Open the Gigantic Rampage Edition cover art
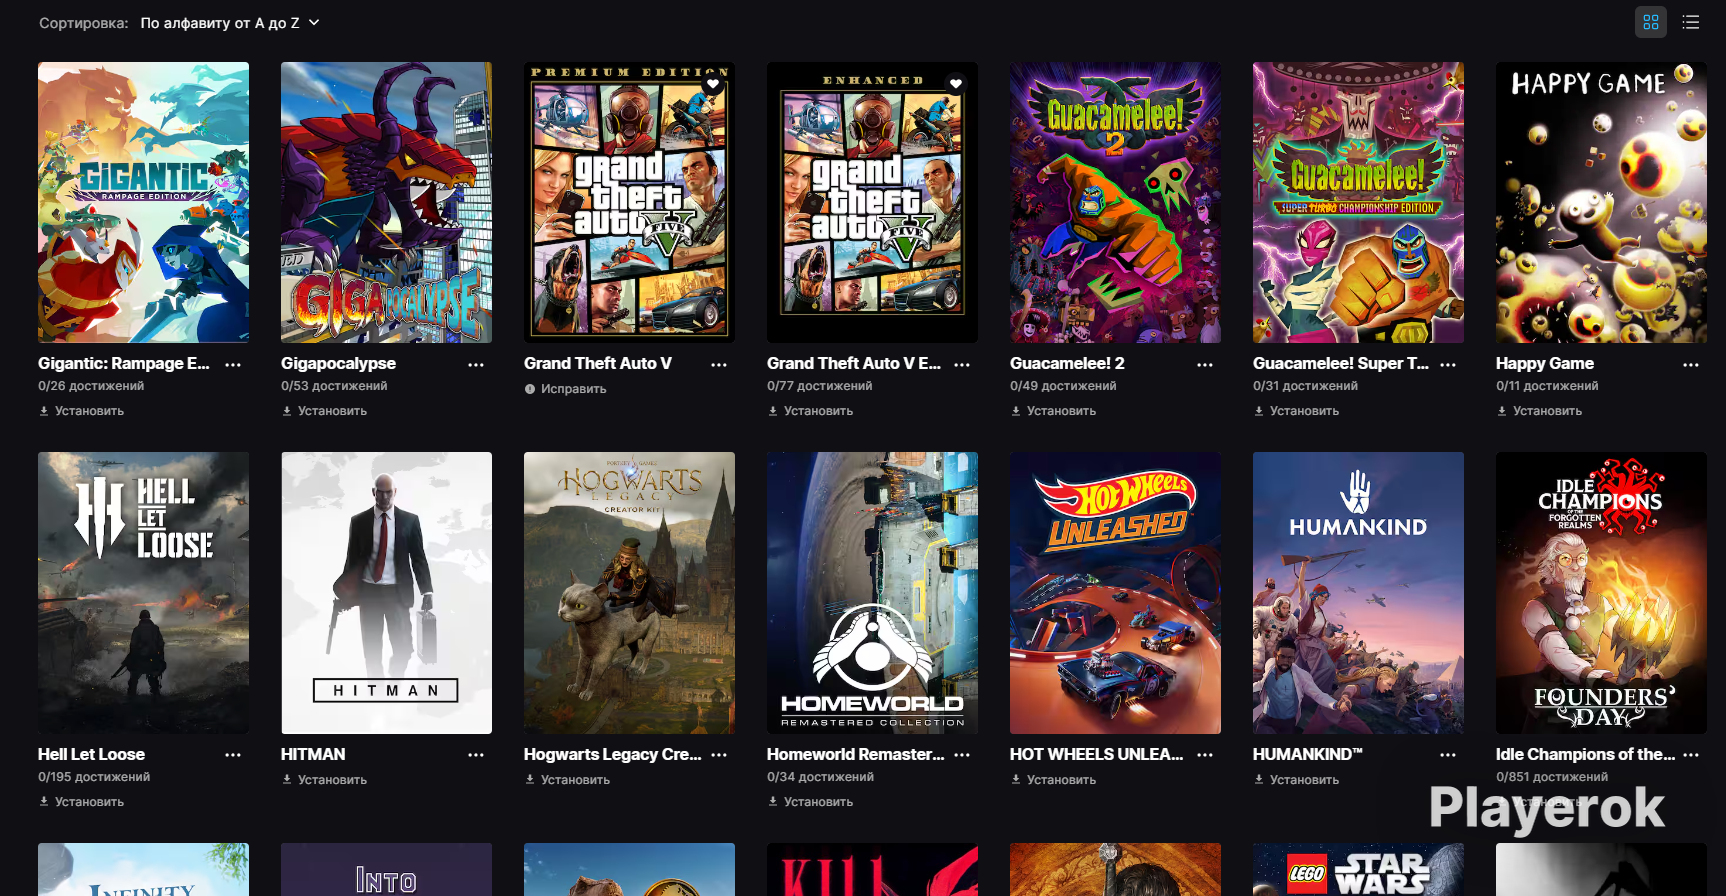Screen dimensions: 1726x896 [x=143, y=203]
